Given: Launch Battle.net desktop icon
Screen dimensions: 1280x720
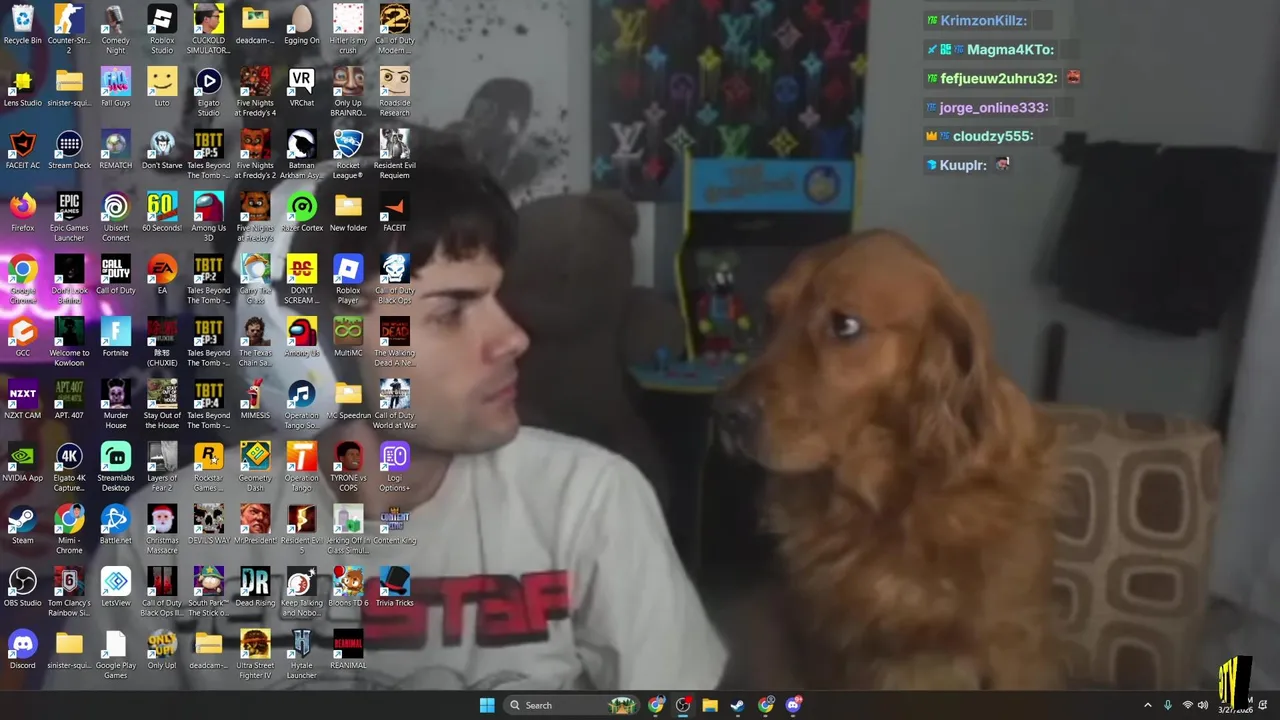Looking at the screenshot, I should pos(115,525).
